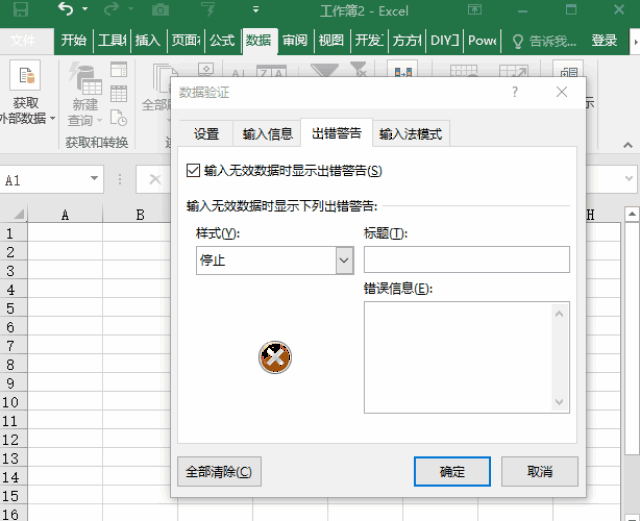Click the Redo arrow icon
Viewport: 640px width, 521px height.
tap(111, 9)
